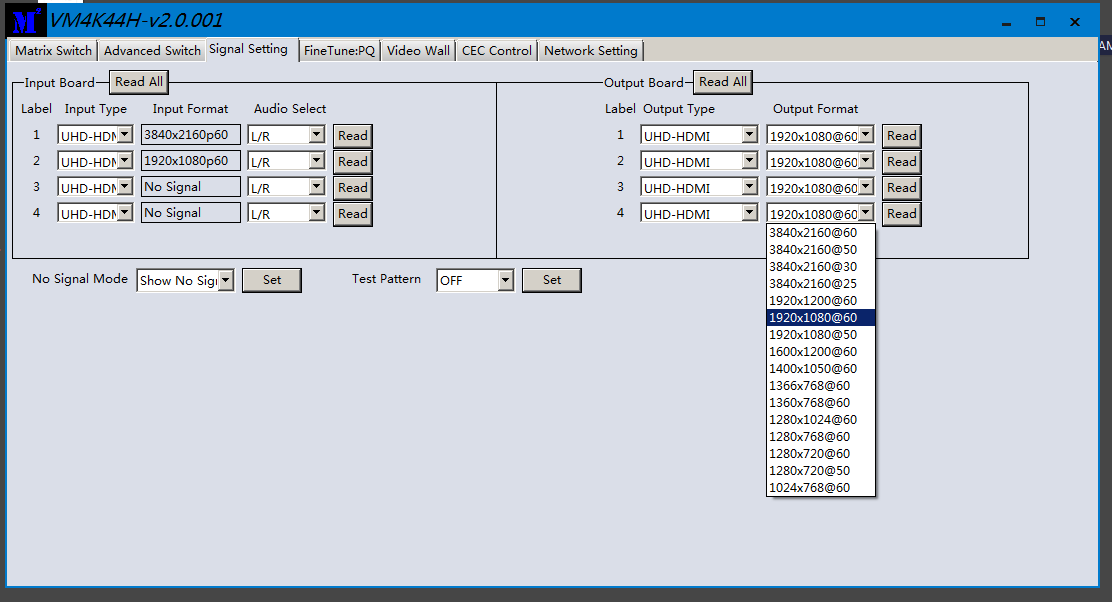1112x602 pixels.
Task: Click Set button next to No Signal Mode
Action: click(272, 280)
